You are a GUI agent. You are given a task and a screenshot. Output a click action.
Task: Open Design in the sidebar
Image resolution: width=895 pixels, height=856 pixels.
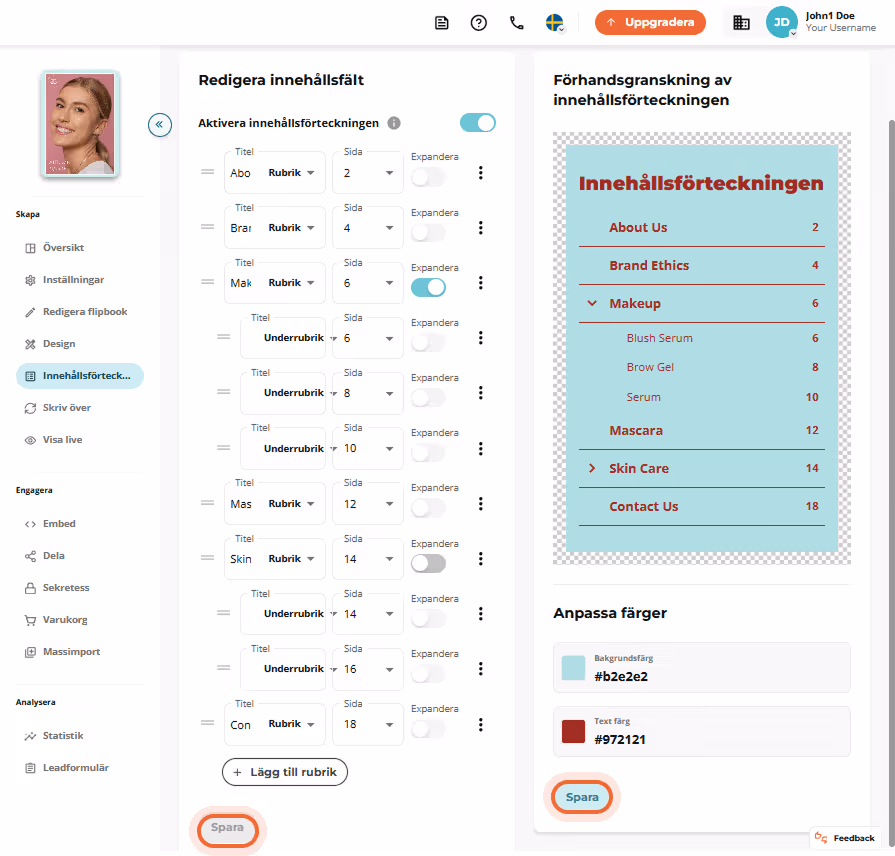59,344
